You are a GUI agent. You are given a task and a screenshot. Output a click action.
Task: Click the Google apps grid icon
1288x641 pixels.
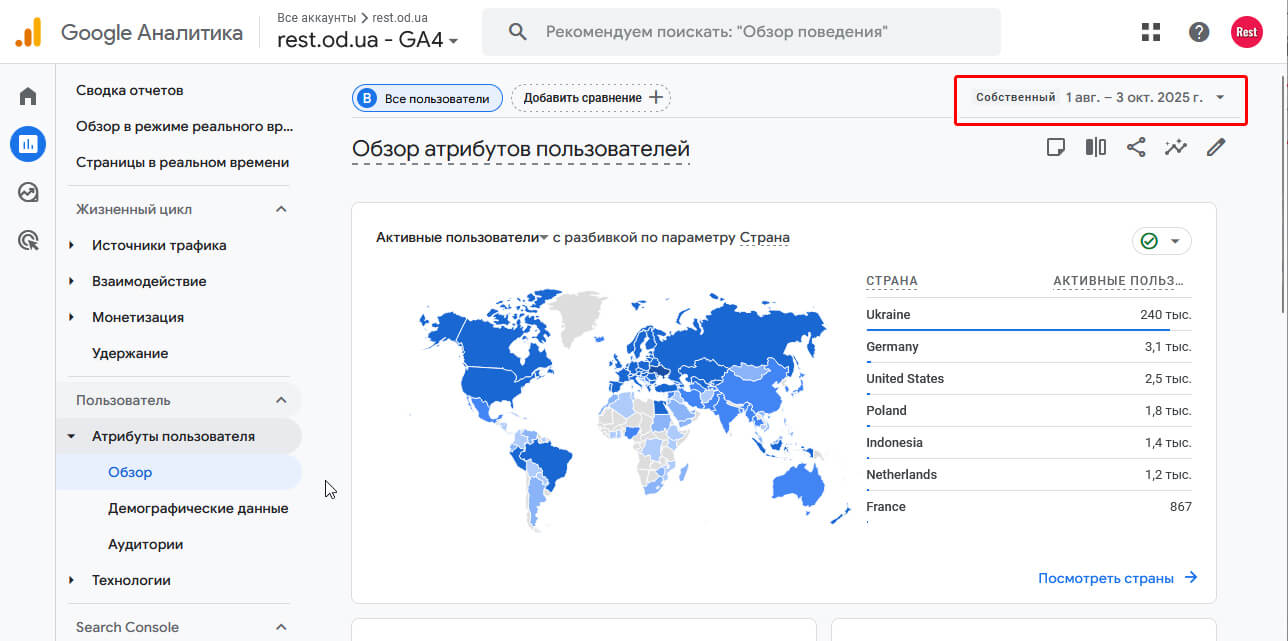(1151, 32)
